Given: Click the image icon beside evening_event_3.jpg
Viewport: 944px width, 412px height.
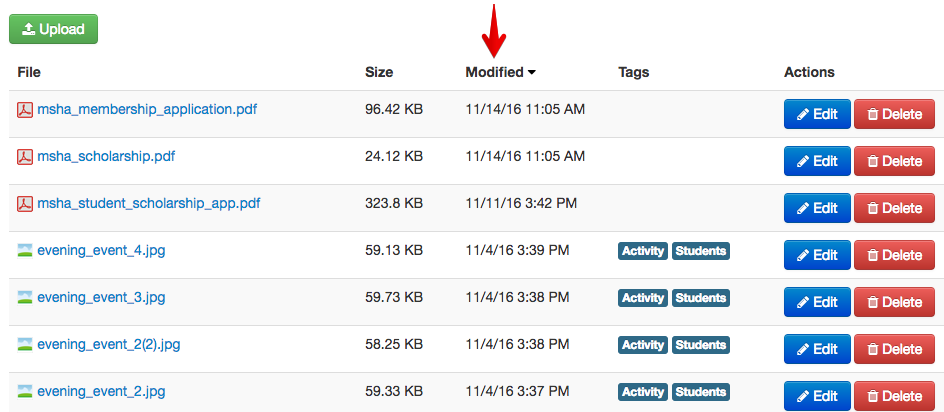Looking at the screenshot, I should [x=26, y=298].
